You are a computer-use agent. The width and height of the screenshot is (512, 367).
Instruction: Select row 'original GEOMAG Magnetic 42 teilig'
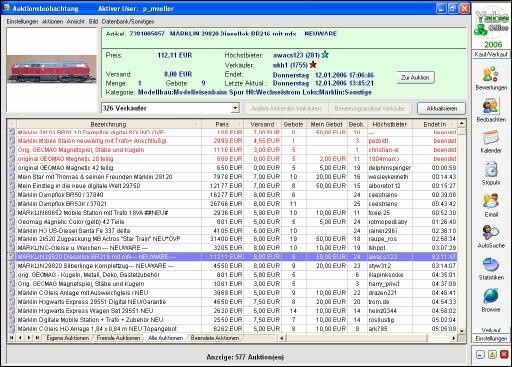click(232, 168)
